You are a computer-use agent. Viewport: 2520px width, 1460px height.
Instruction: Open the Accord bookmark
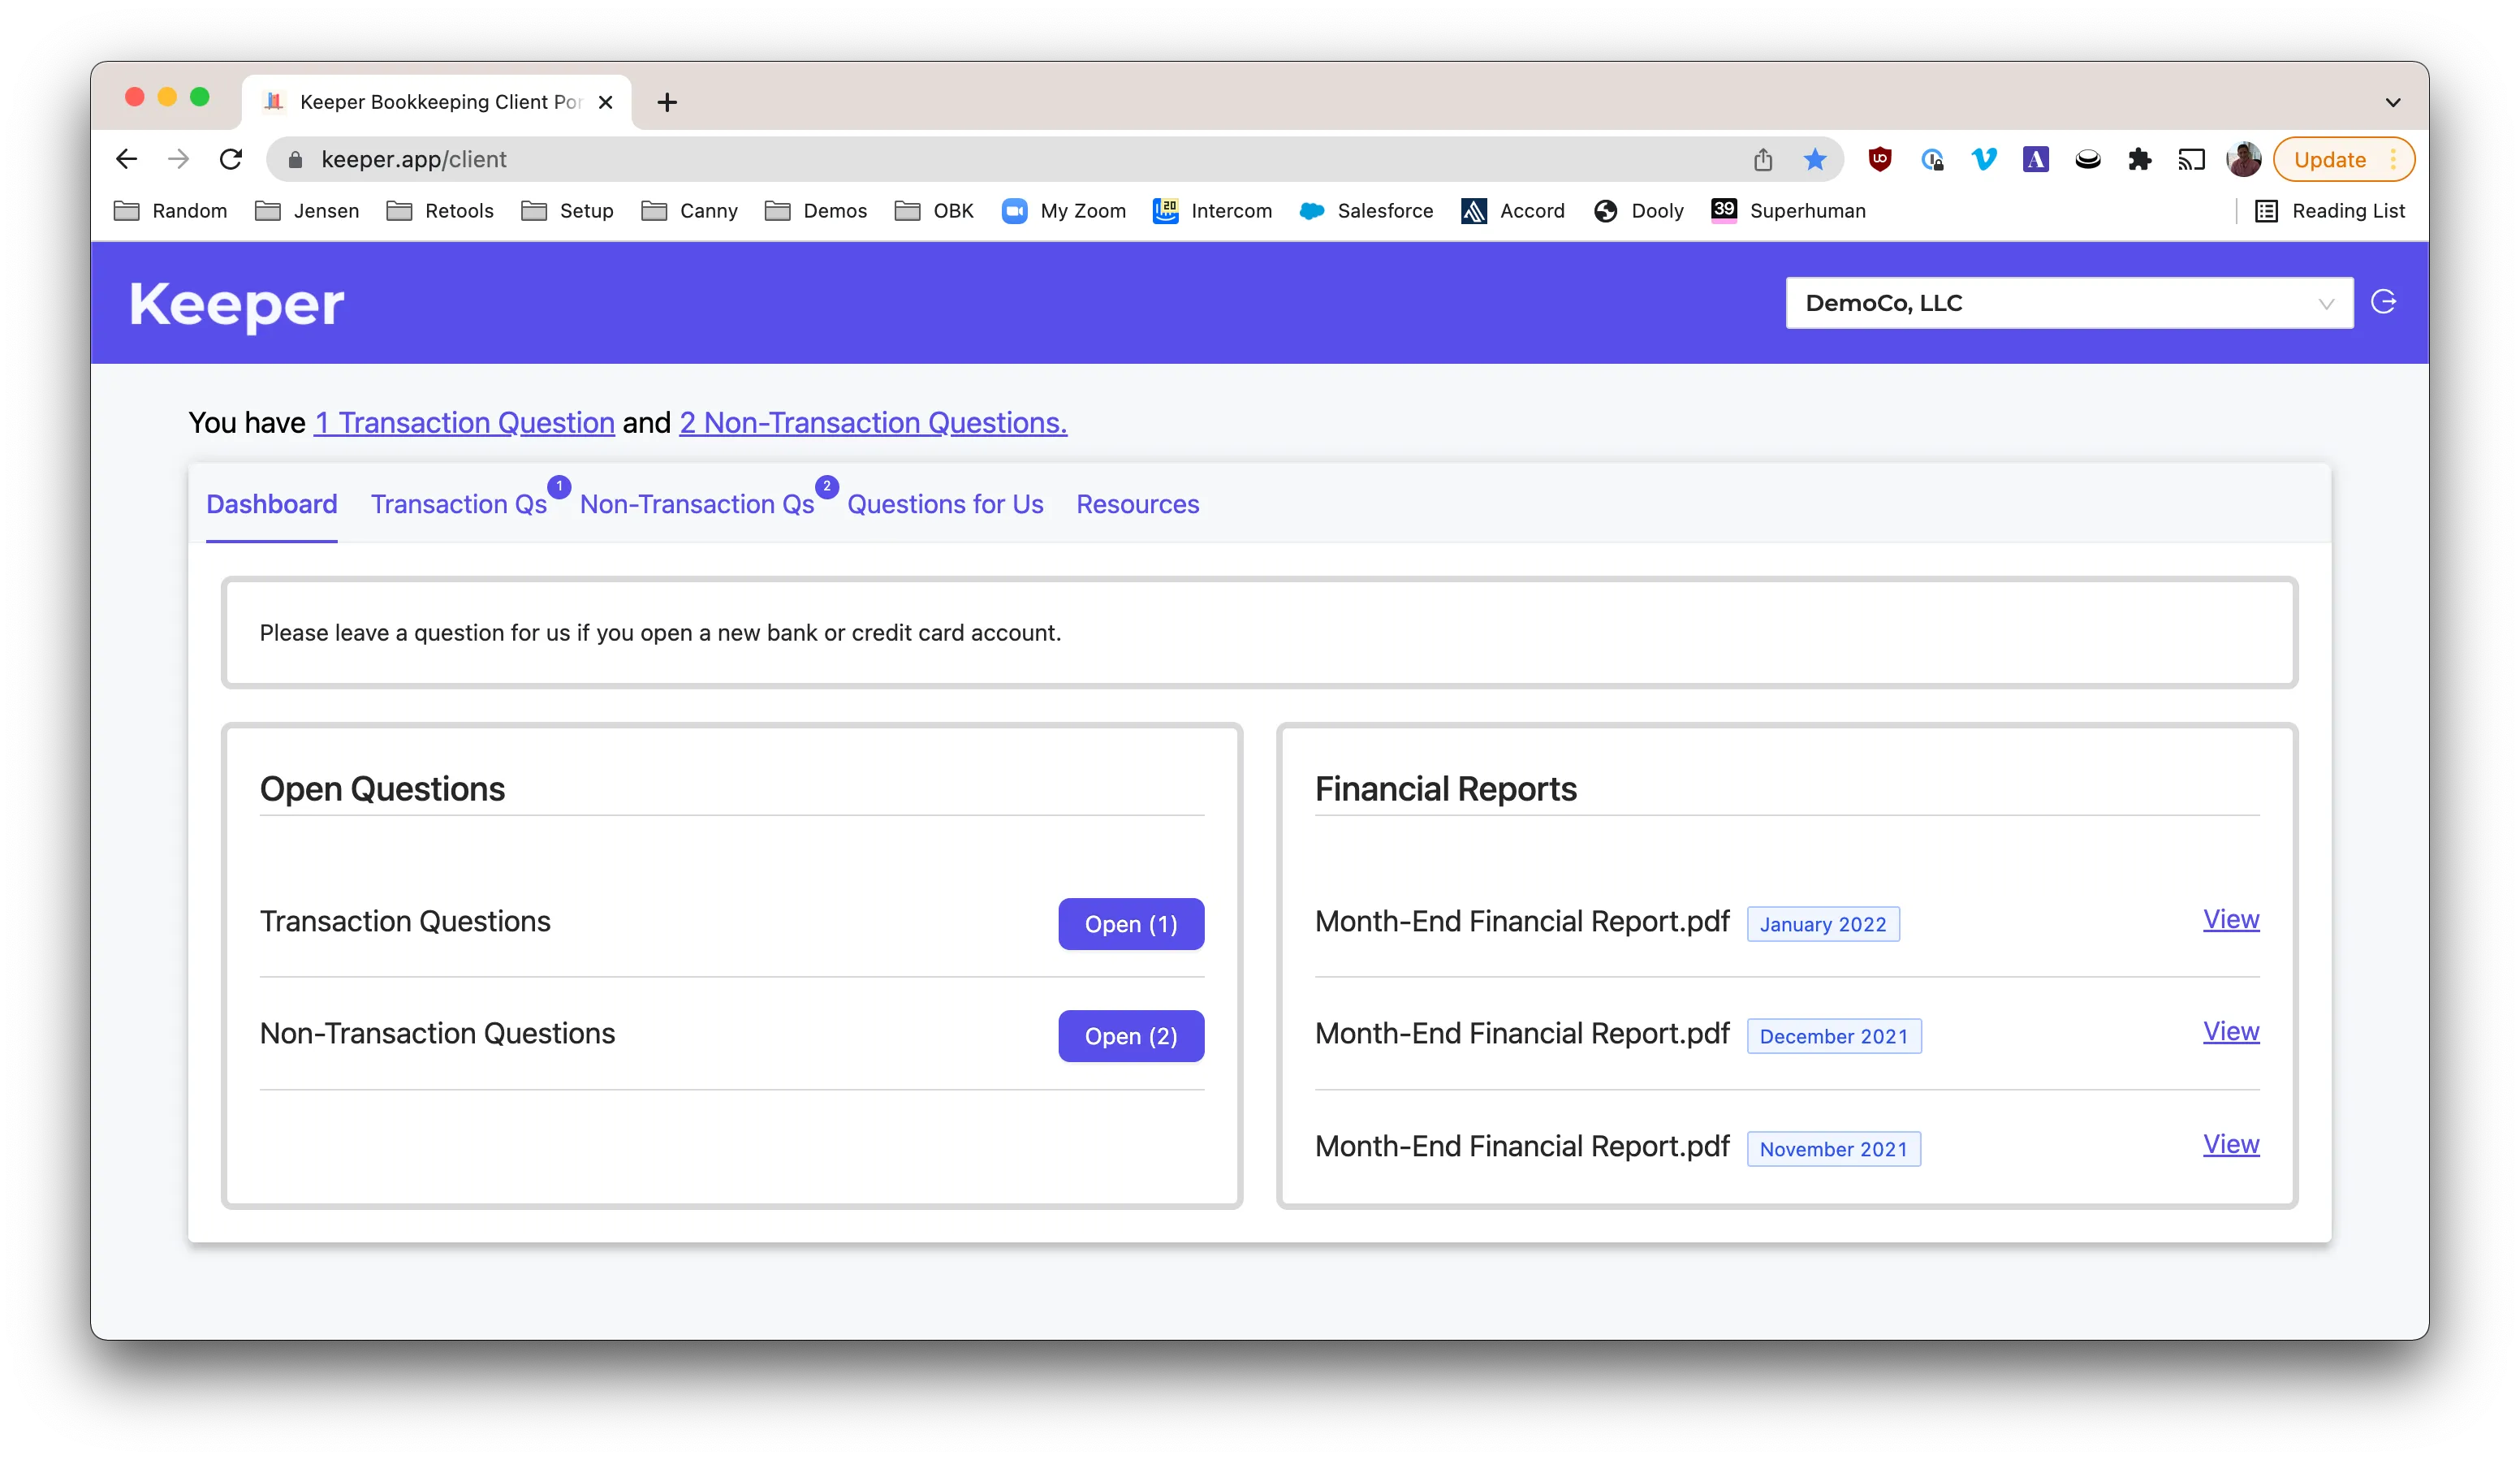point(1514,211)
